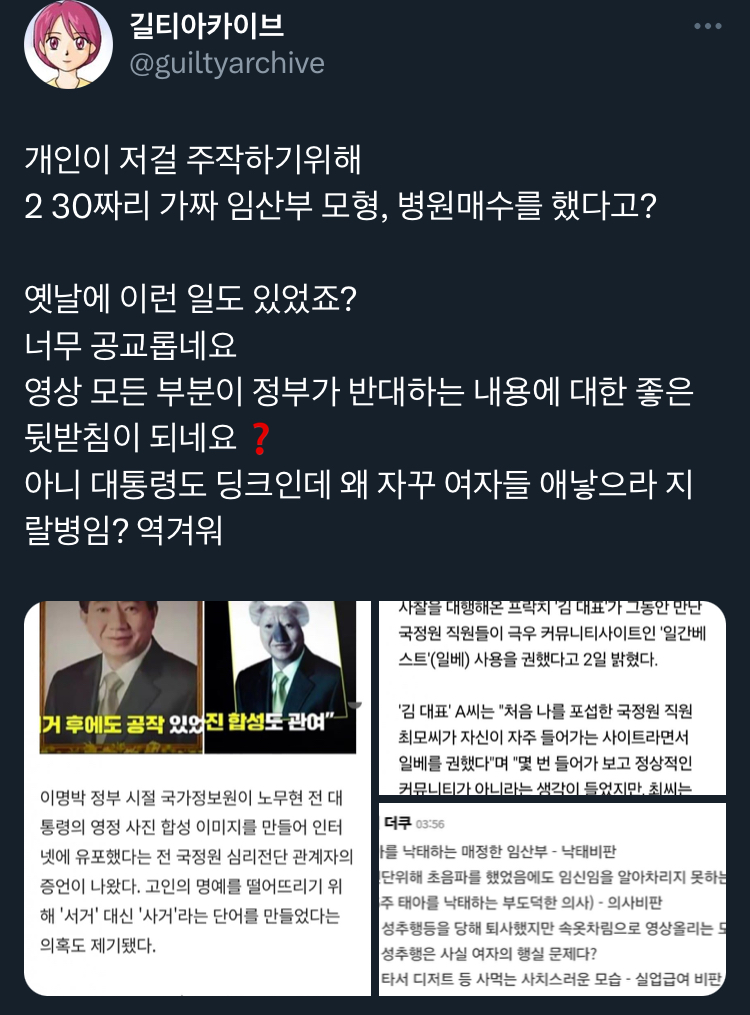The width and height of the screenshot is (750, 1015).
Task: Open attached image about 국정원 직원들 일베
Action: coord(552,697)
